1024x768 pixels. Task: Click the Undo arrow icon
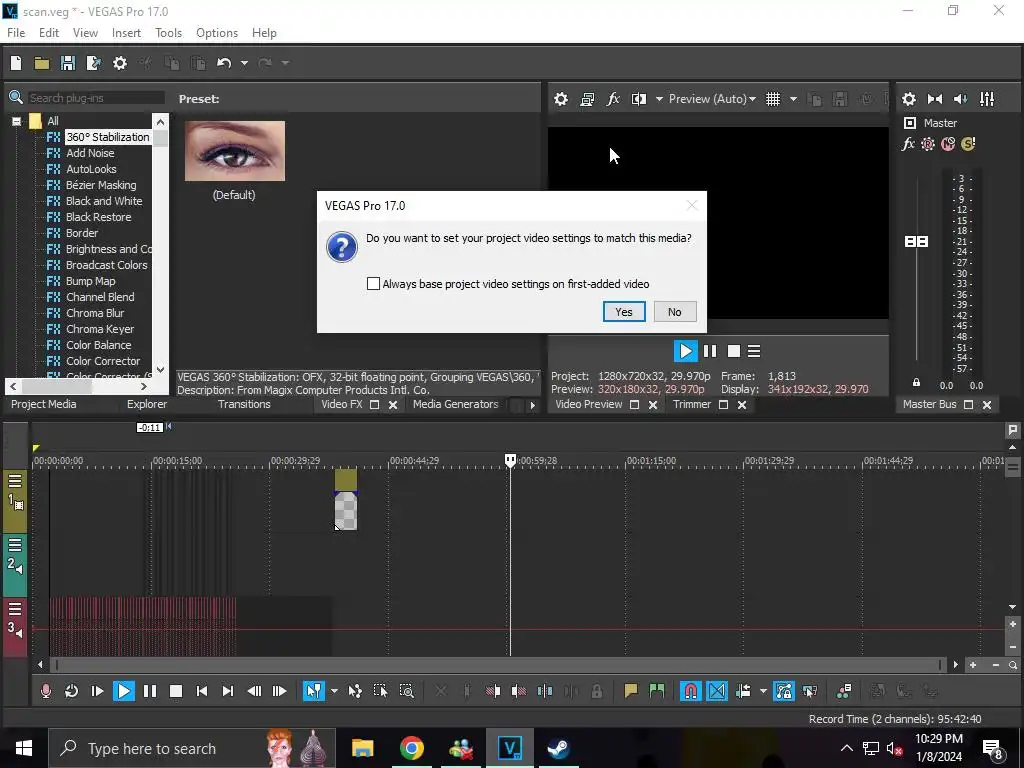tap(224, 63)
